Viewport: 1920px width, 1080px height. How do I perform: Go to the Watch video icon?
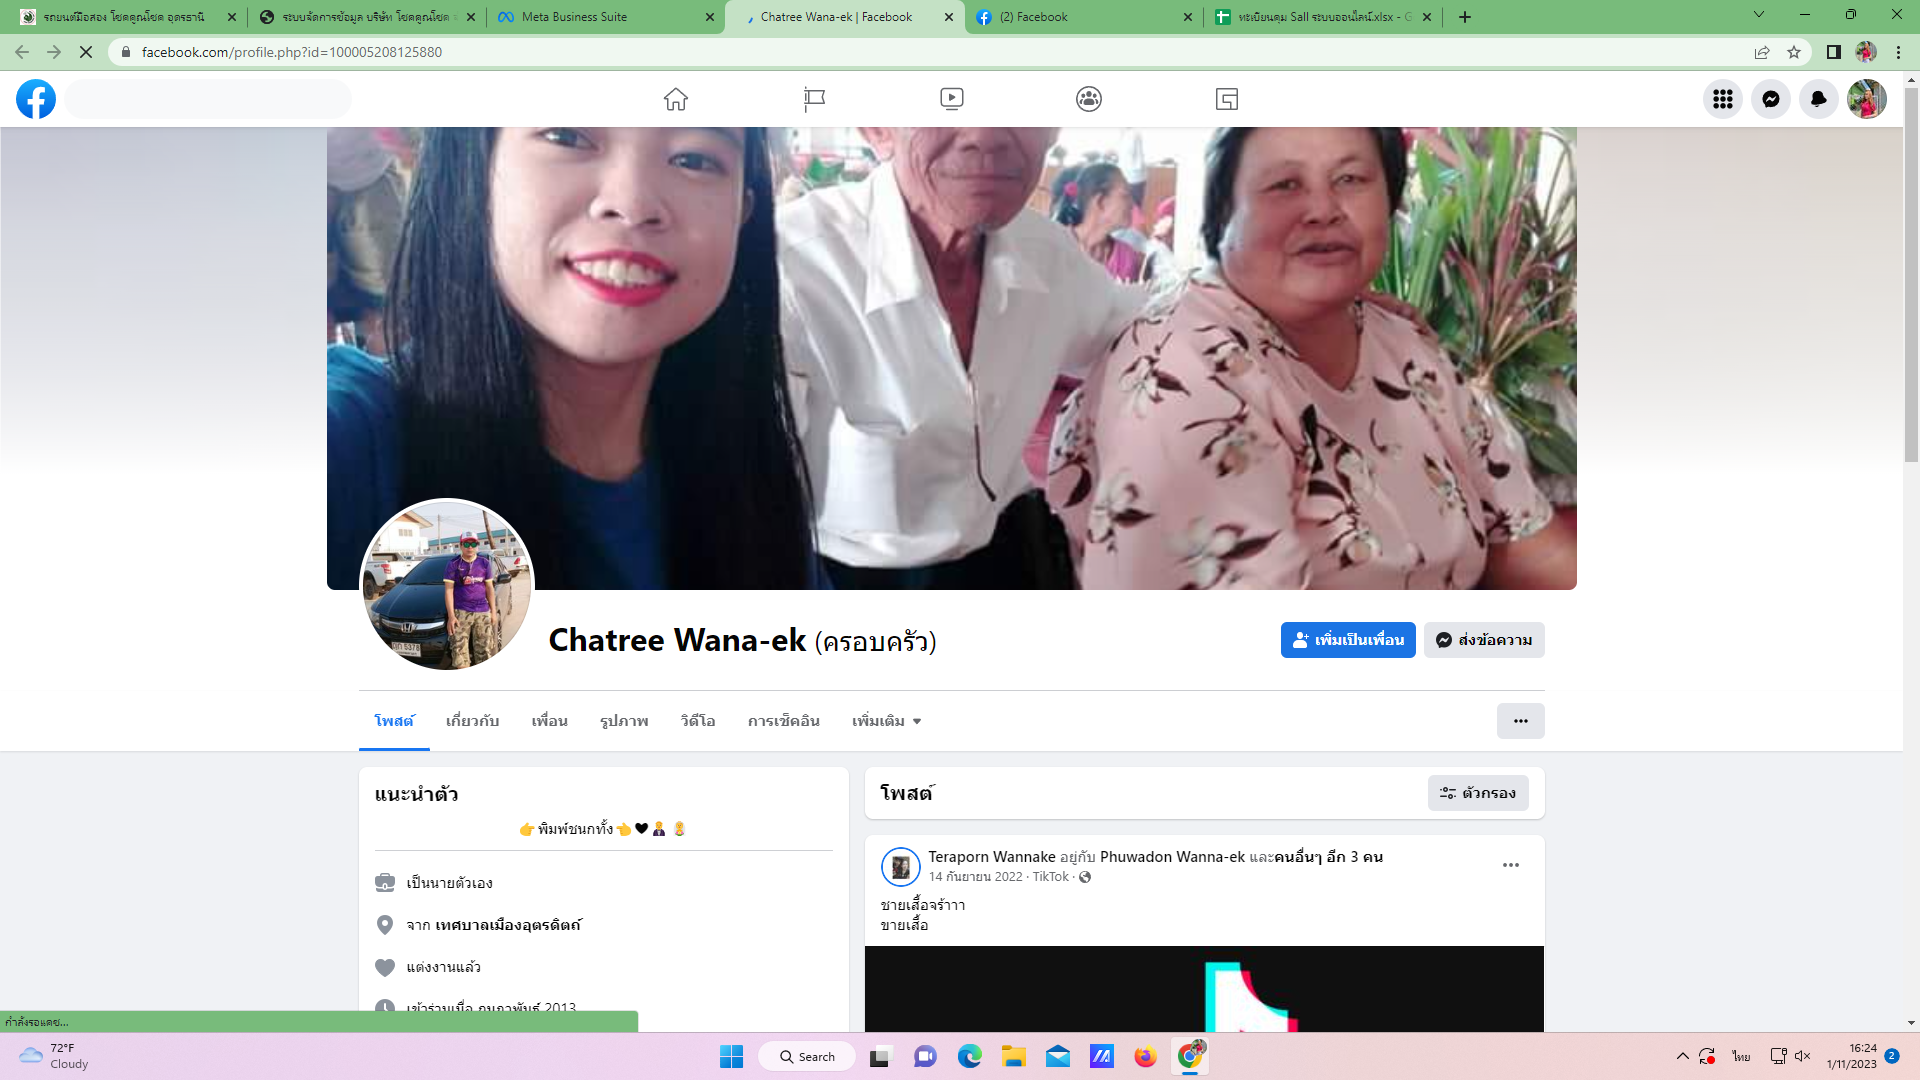click(951, 99)
